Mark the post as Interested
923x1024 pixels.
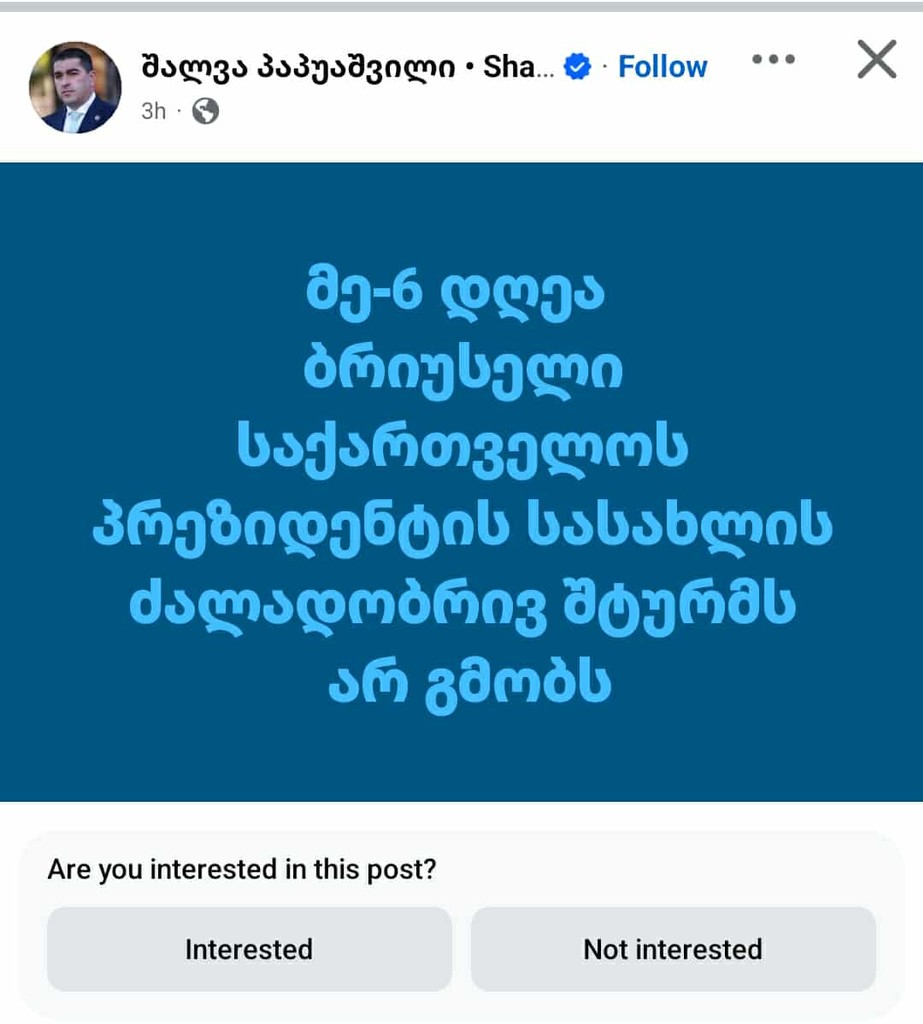tap(249, 949)
